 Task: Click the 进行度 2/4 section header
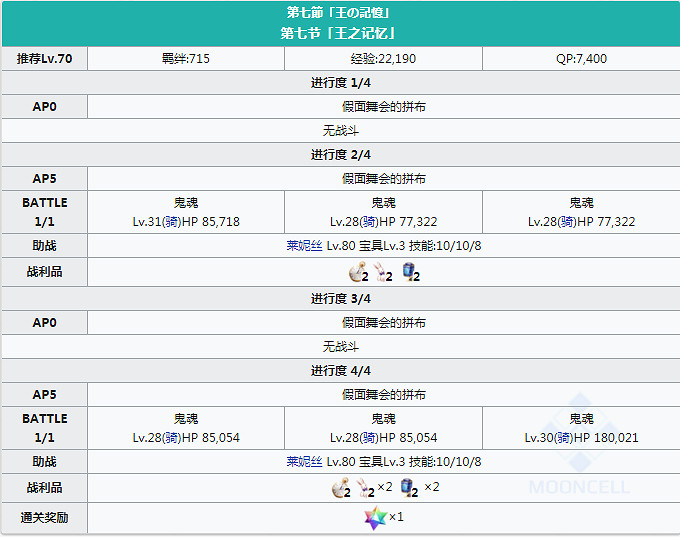(340, 154)
